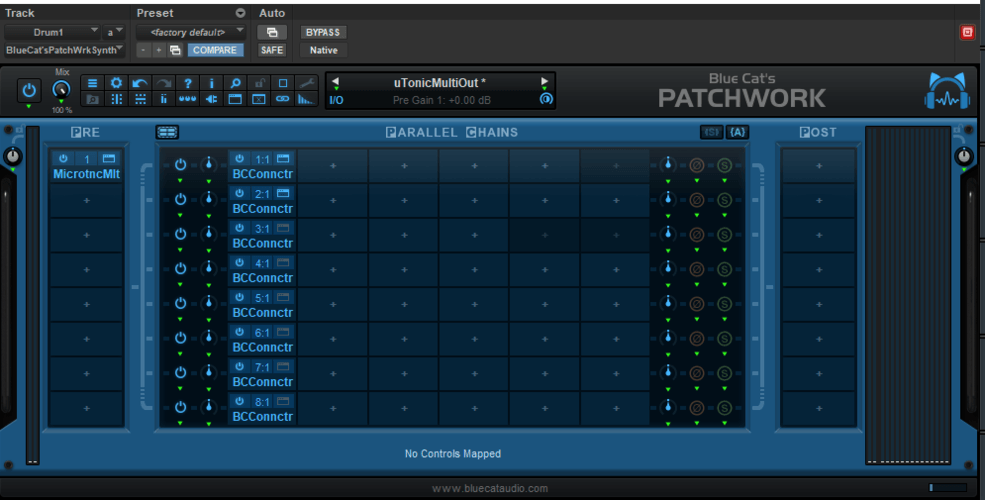Screen dimensions: 985x500
Task: Click the preset copy icon next to COMPARE
Action: [x=175, y=50]
